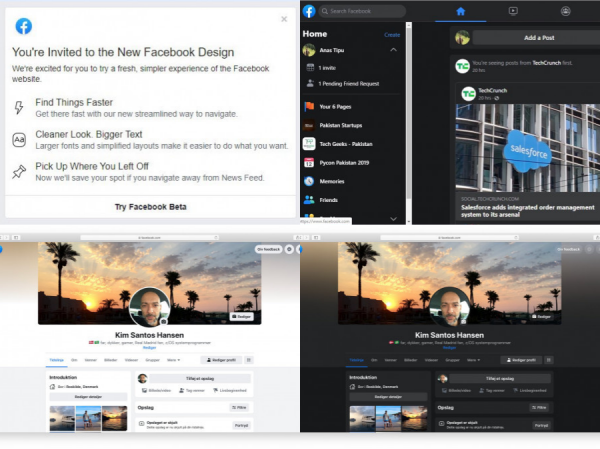This screenshot has width=600, height=449.
Task: Click Rediger profil on the light profile
Action: (221, 360)
